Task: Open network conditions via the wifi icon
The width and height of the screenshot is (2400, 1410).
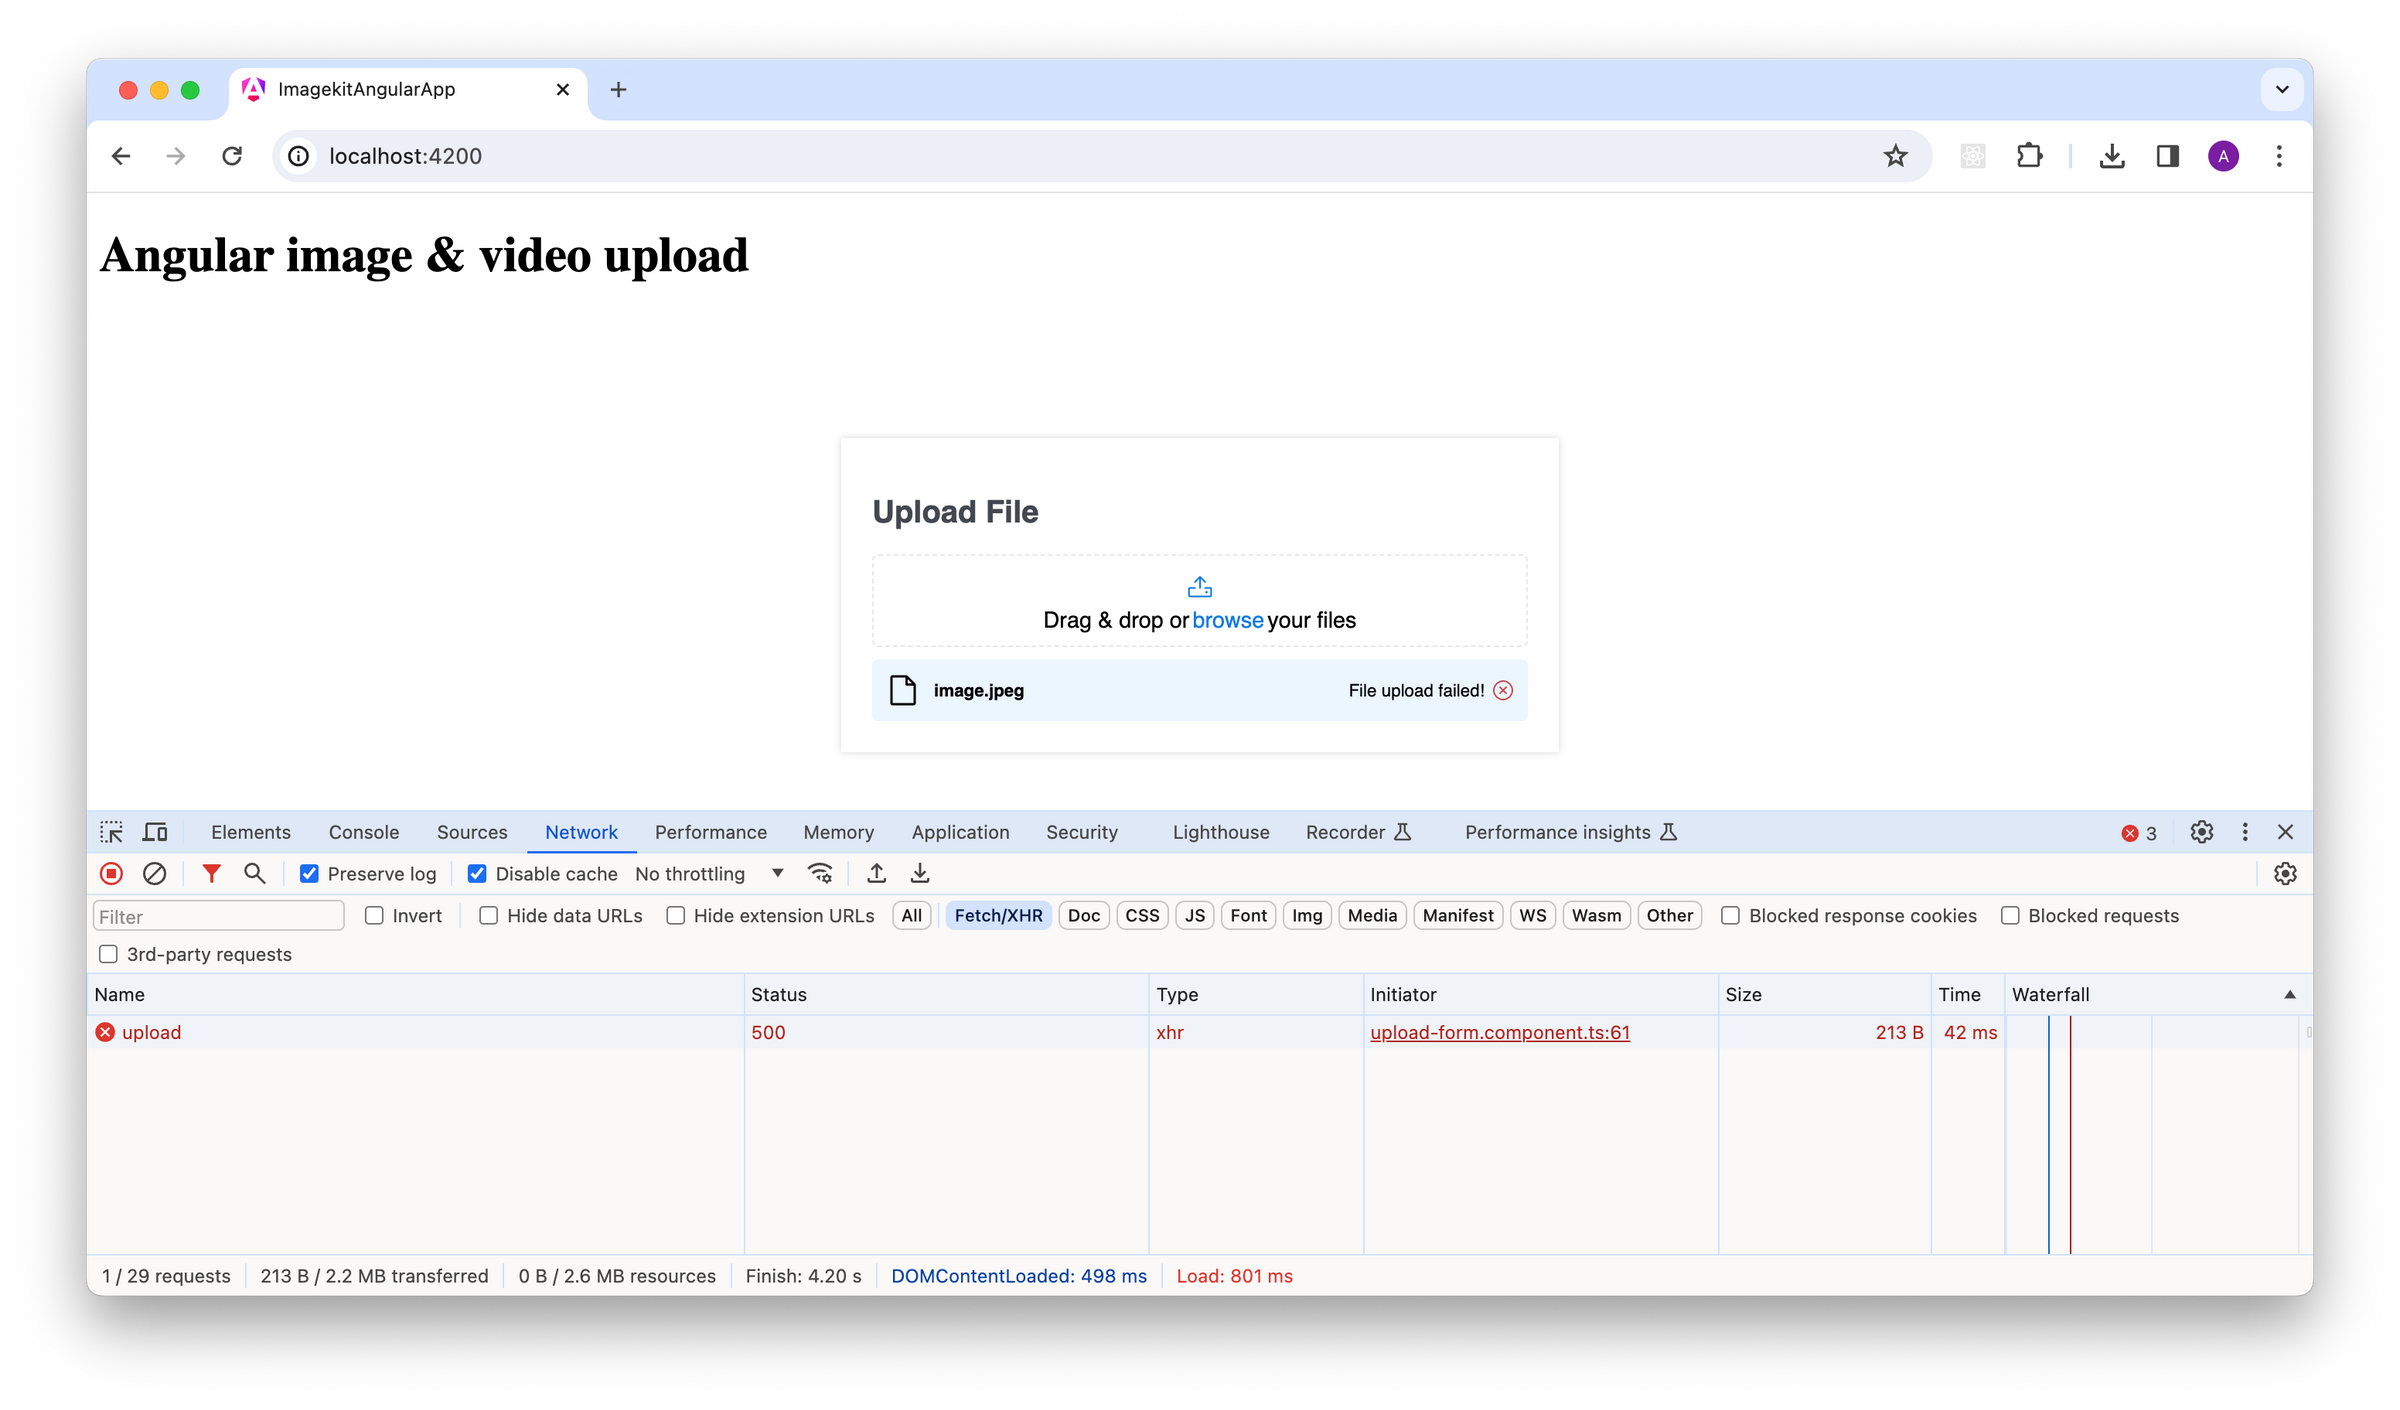Action: click(x=821, y=873)
